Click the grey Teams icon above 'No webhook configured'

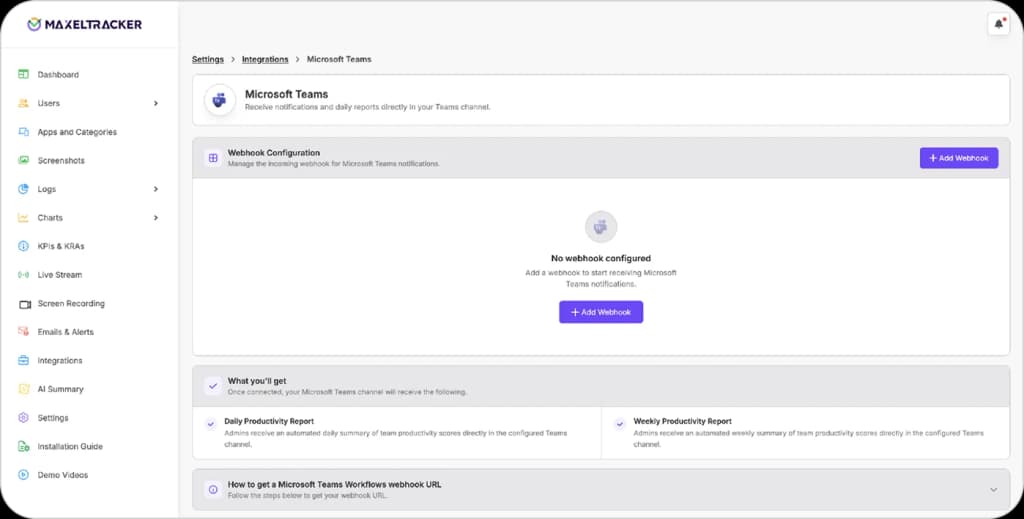[x=601, y=227]
